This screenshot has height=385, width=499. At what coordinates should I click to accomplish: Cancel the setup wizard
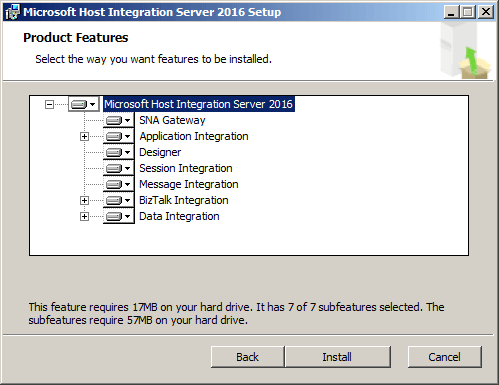[x=445, y=357]
